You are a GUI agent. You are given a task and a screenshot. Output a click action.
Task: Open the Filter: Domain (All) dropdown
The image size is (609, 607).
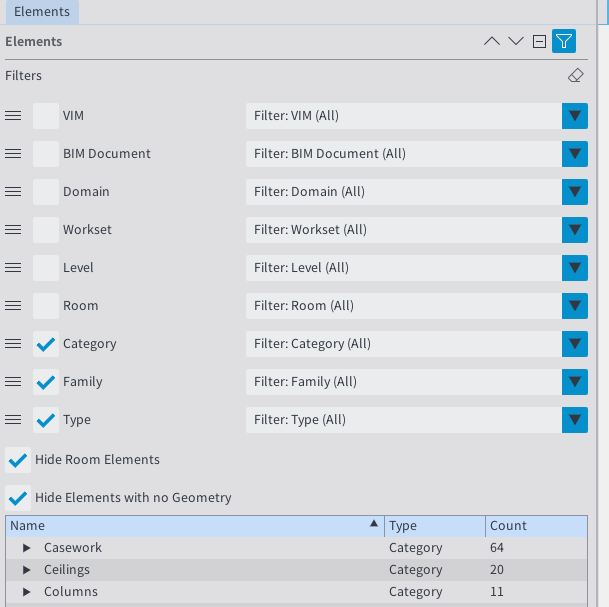tap(574, 192)
